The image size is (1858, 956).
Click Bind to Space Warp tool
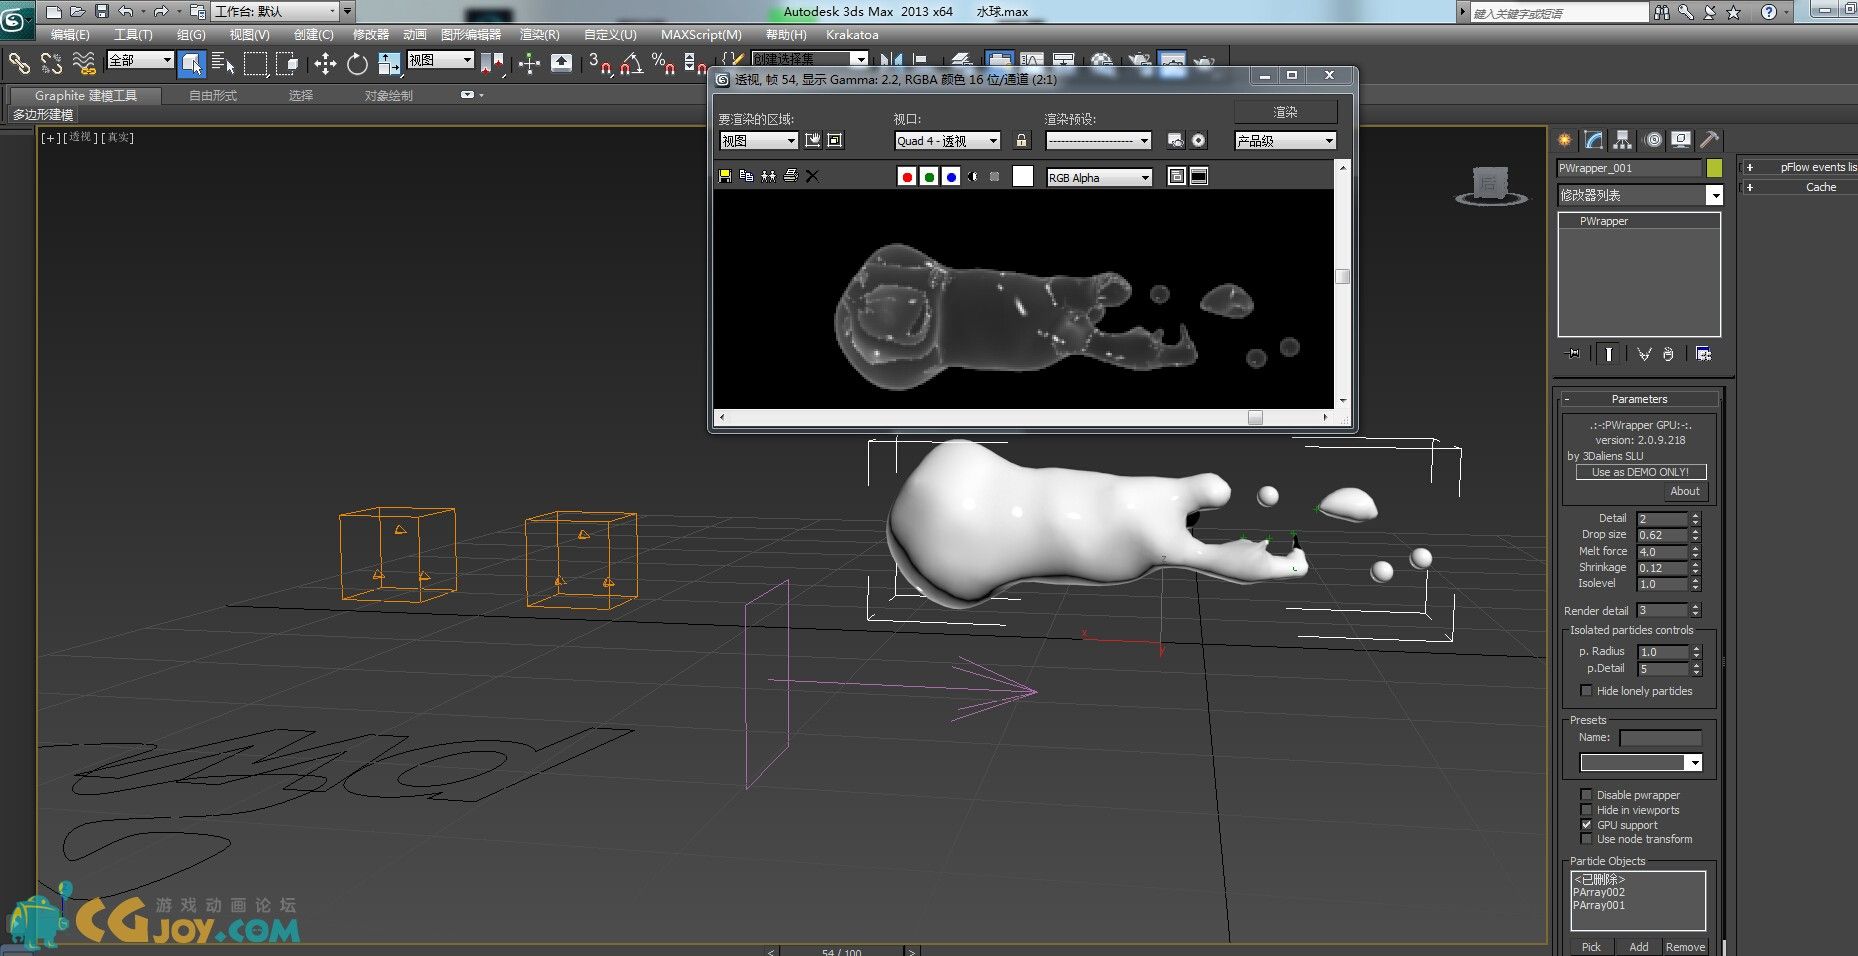[x=84, y=64]
